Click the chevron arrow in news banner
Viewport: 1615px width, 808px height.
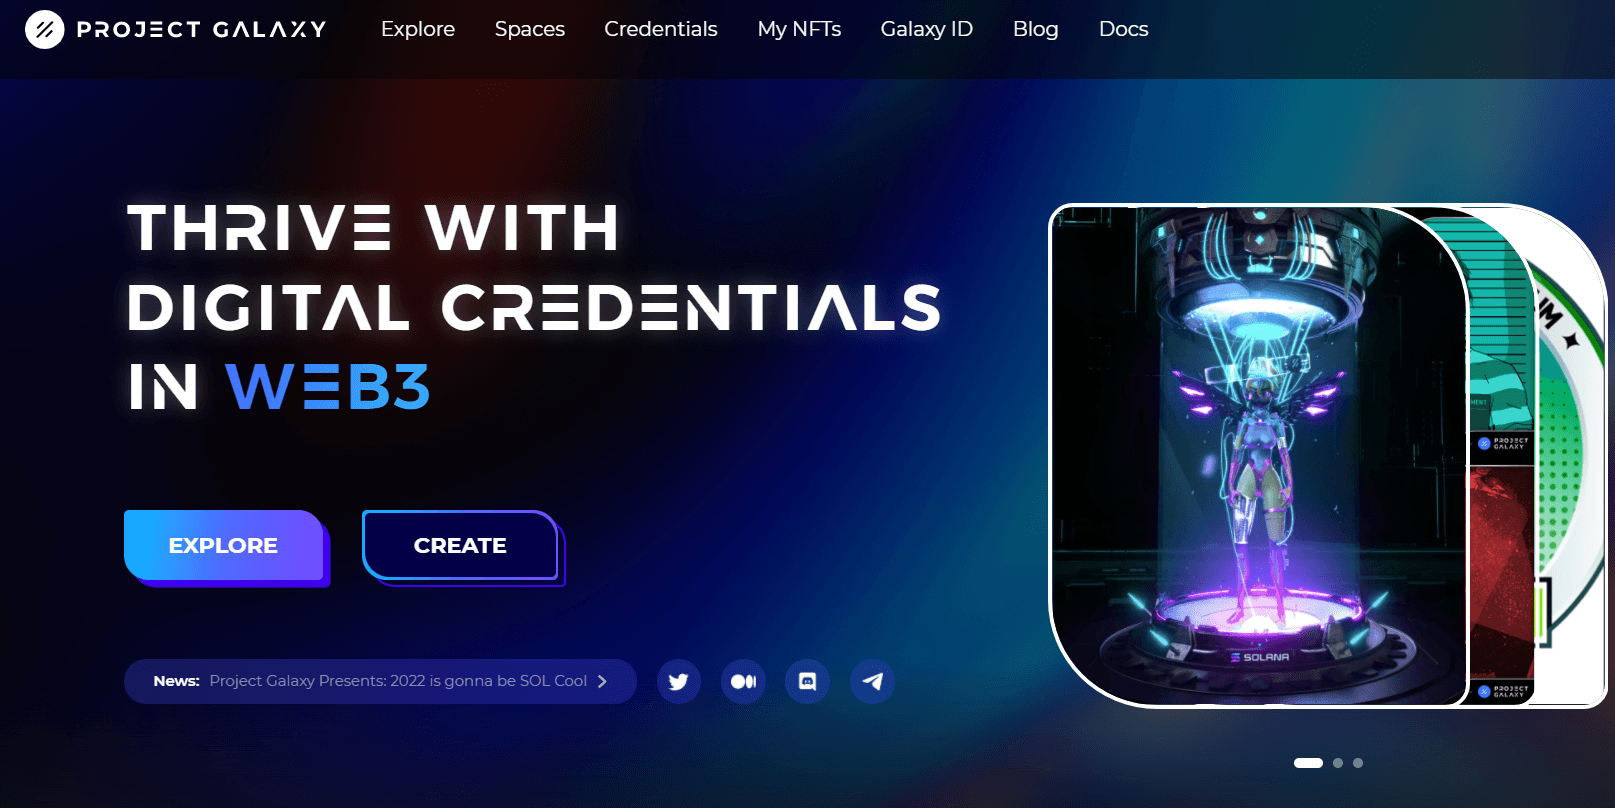(x=602, y=681)
